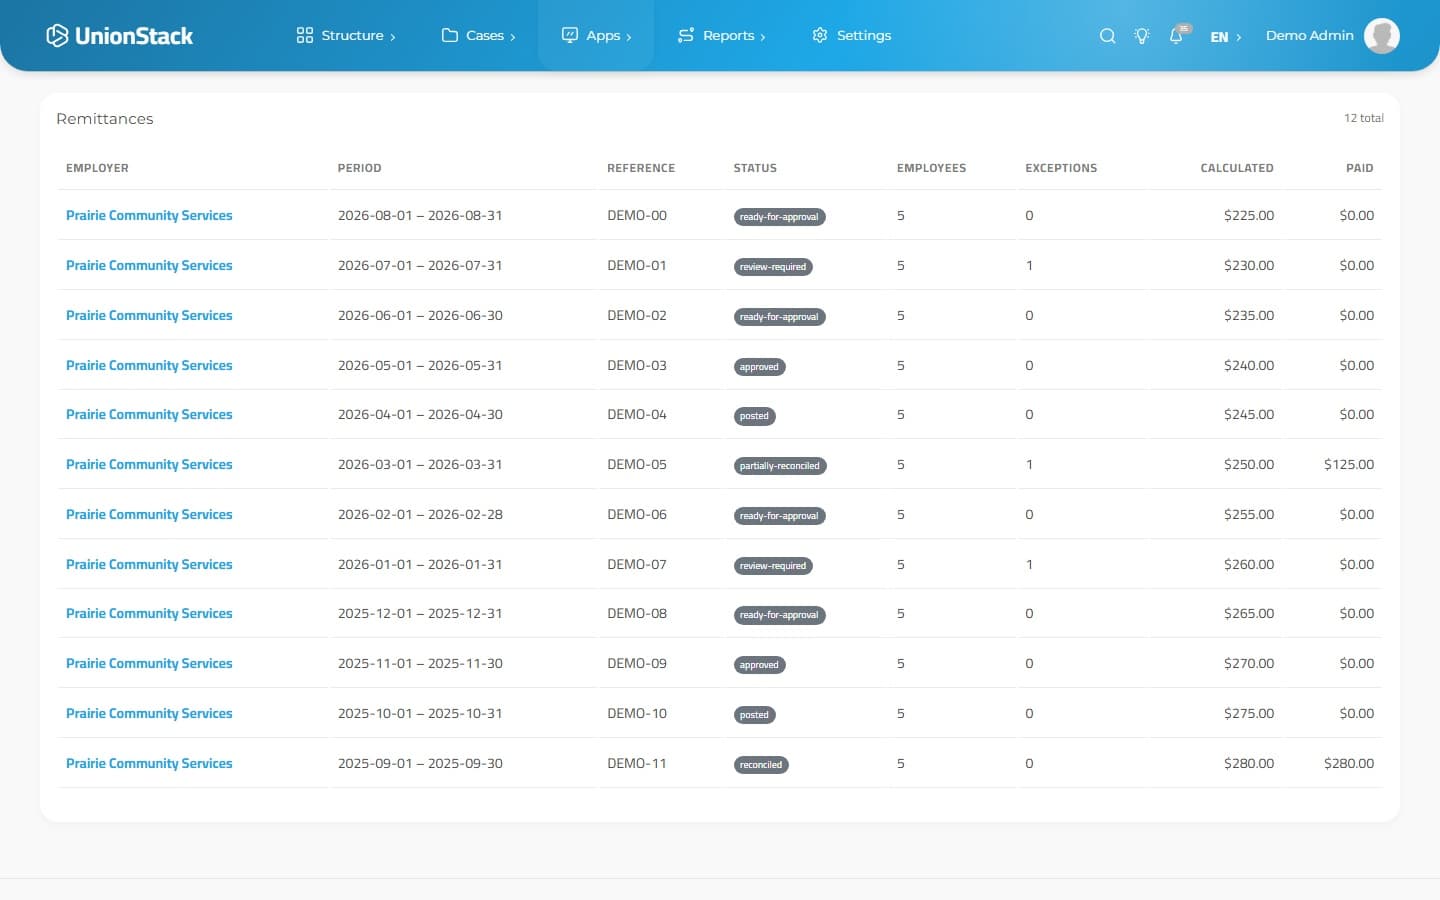This screenshot has width=1440, height=900.
Task: Open Prairie Community Services for DEMO-02
Action: click(x=149, y=315)
